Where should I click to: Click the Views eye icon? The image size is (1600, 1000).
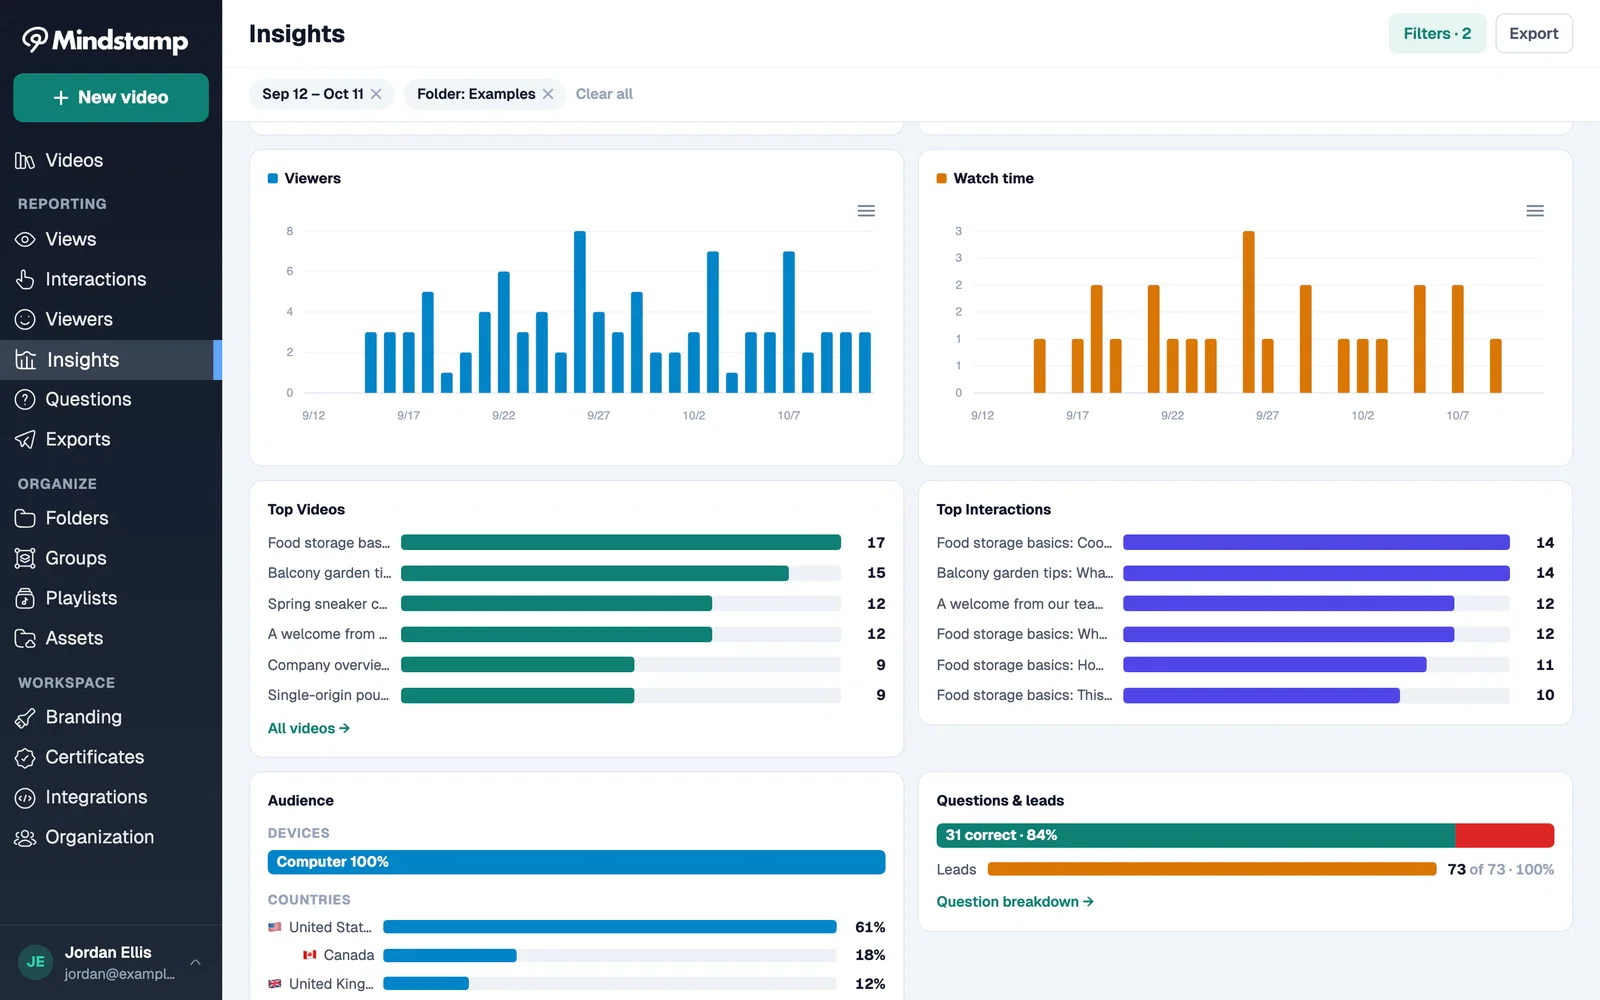(x=25, y=240)
